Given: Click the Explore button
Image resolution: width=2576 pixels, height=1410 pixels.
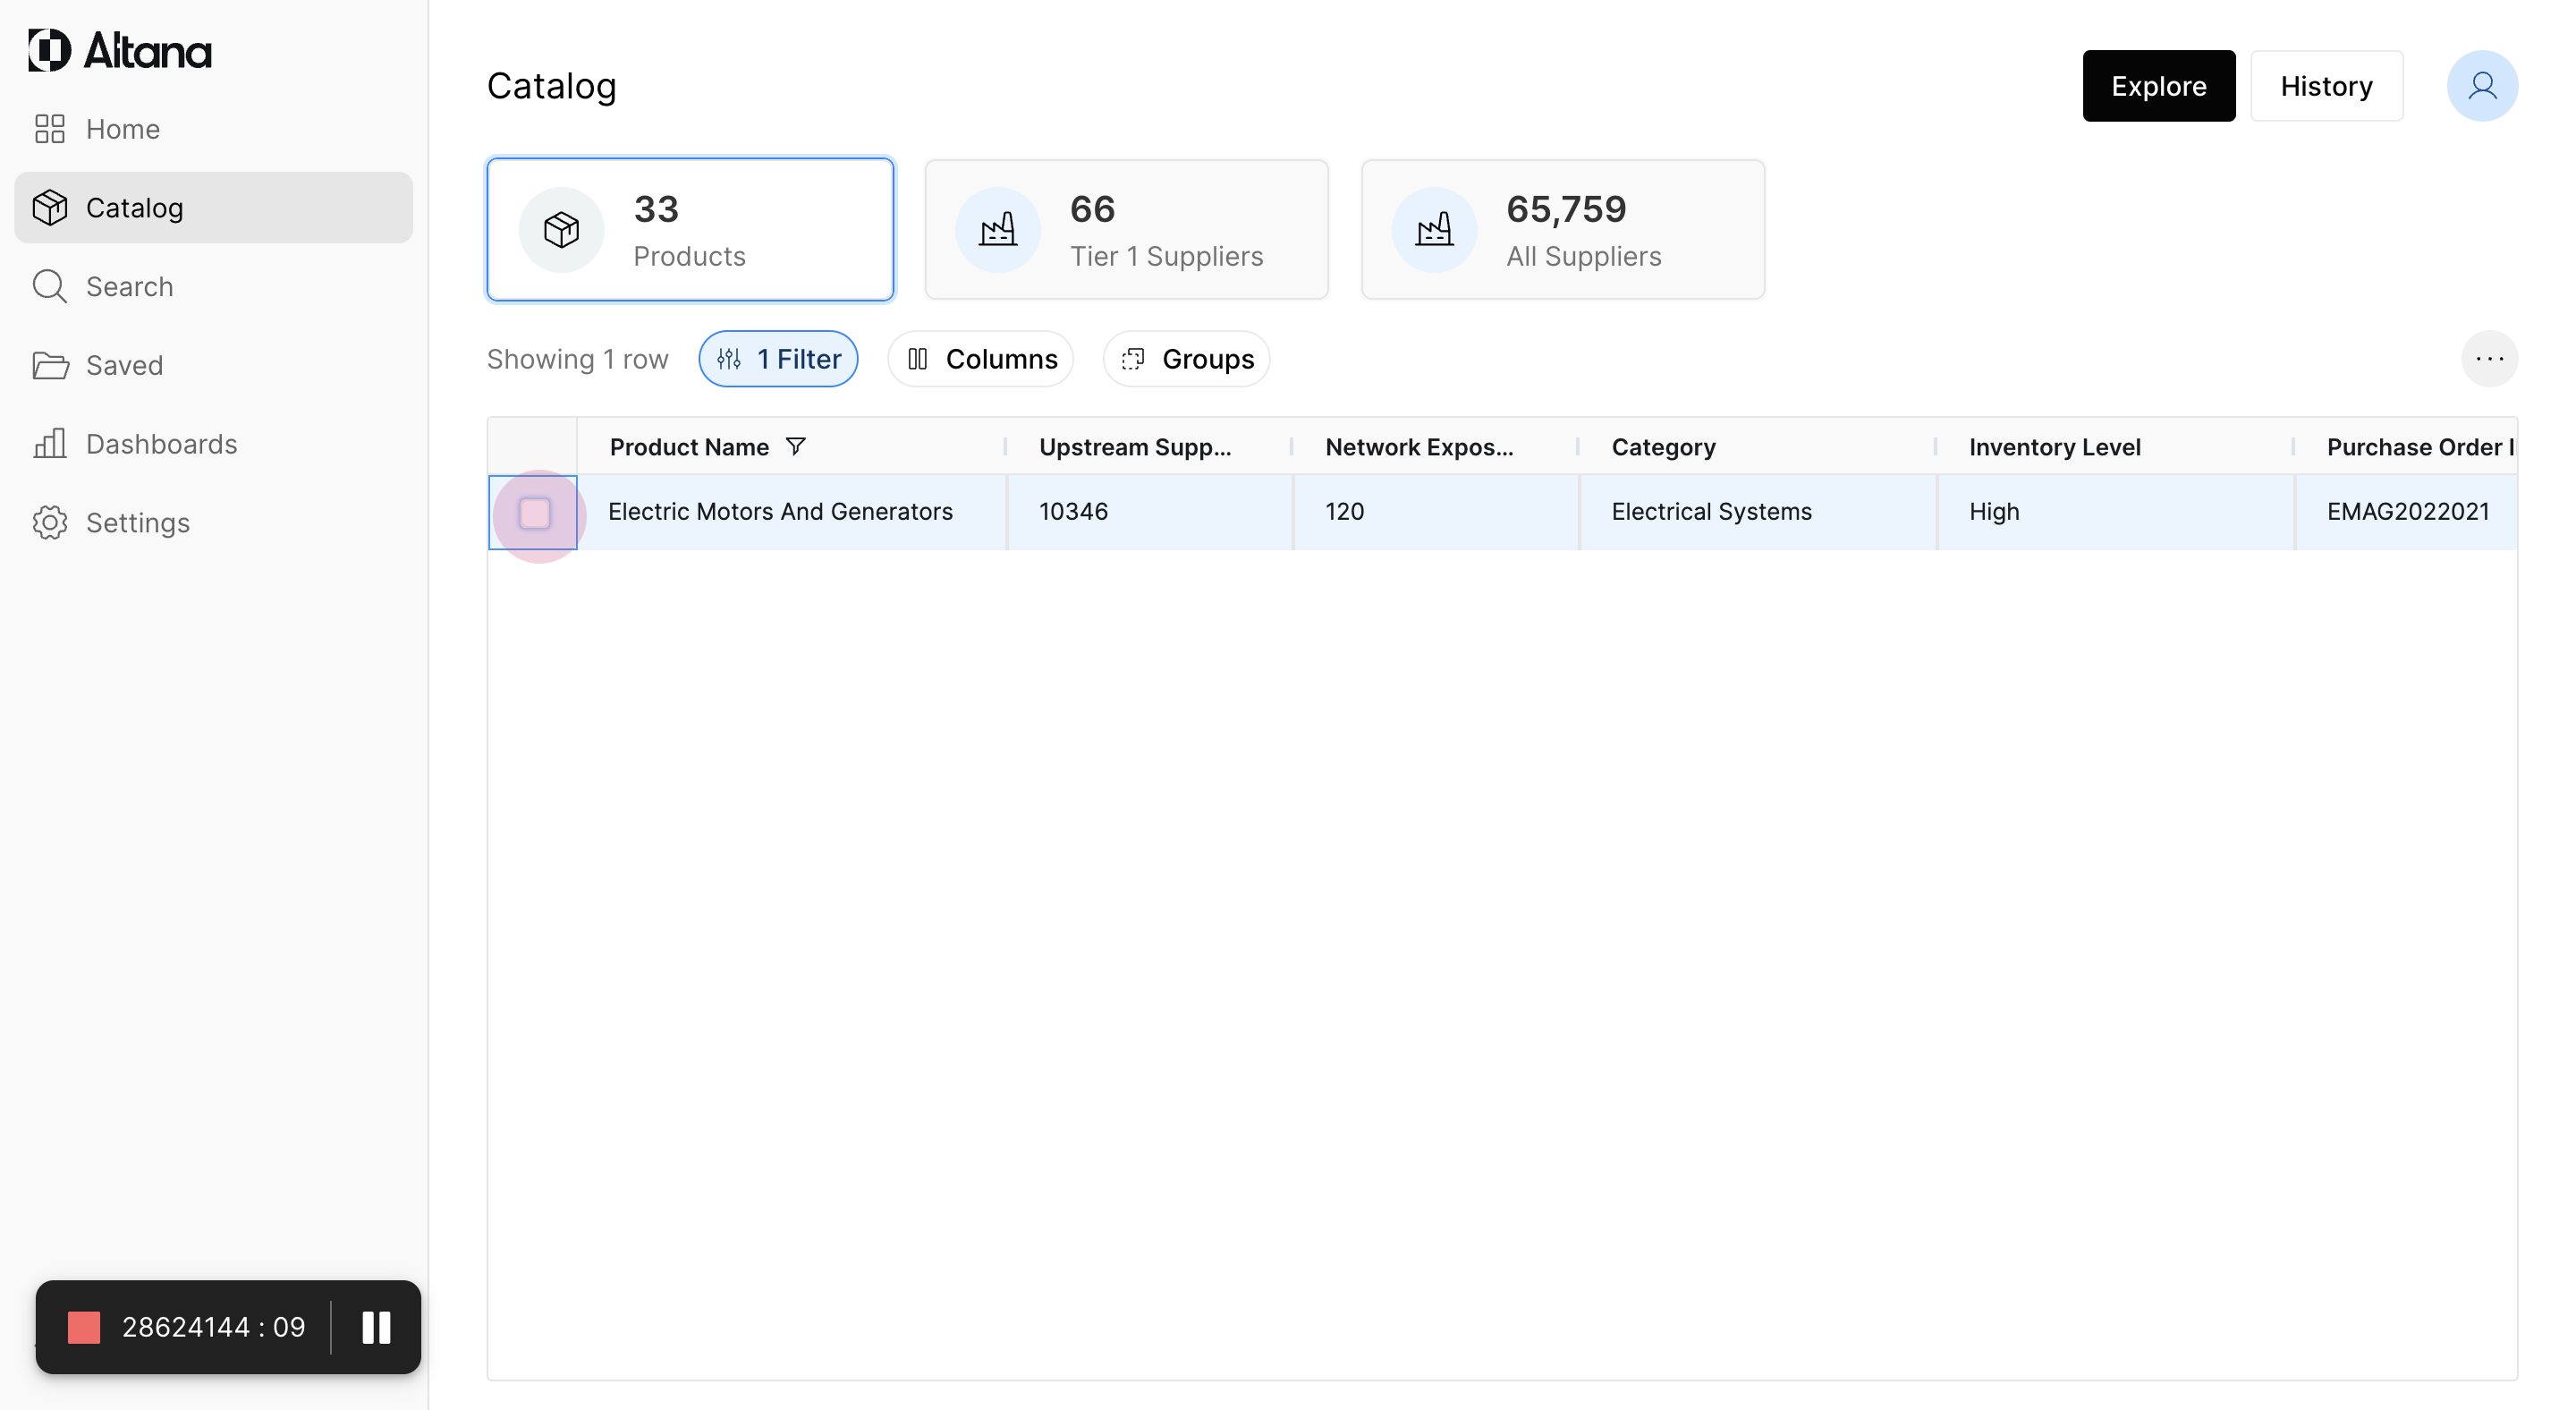Looking at the screenshot, I should coord(2158,86).
